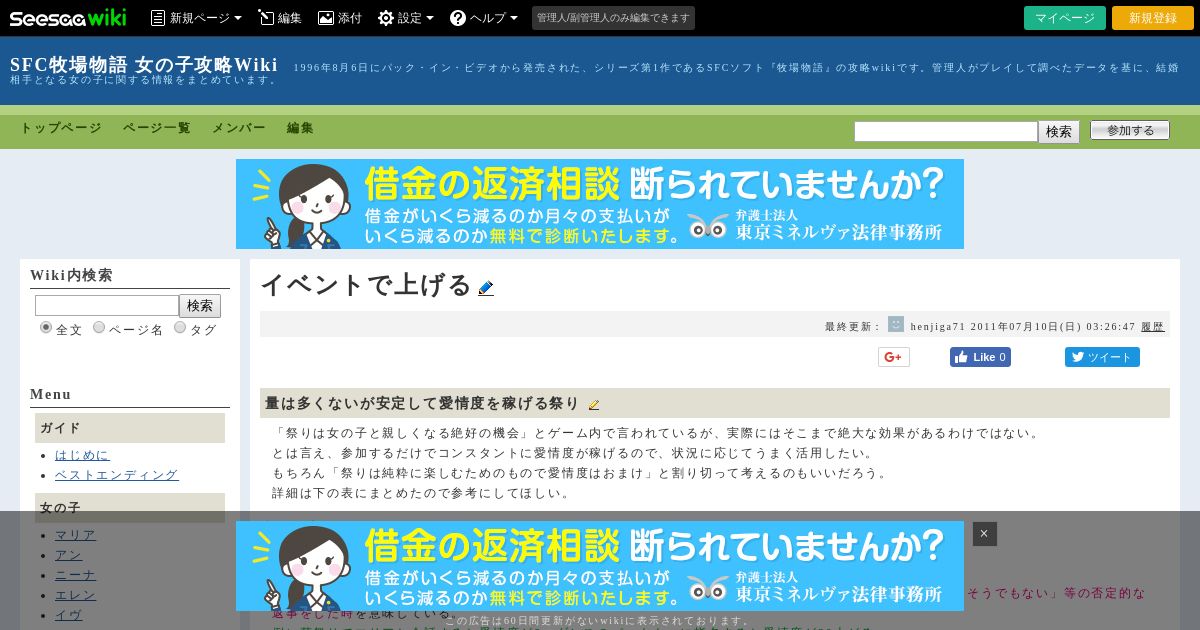Open the 履歴 history link
The width and height of the screenshot is (1200, 630).
(1153, 327)
